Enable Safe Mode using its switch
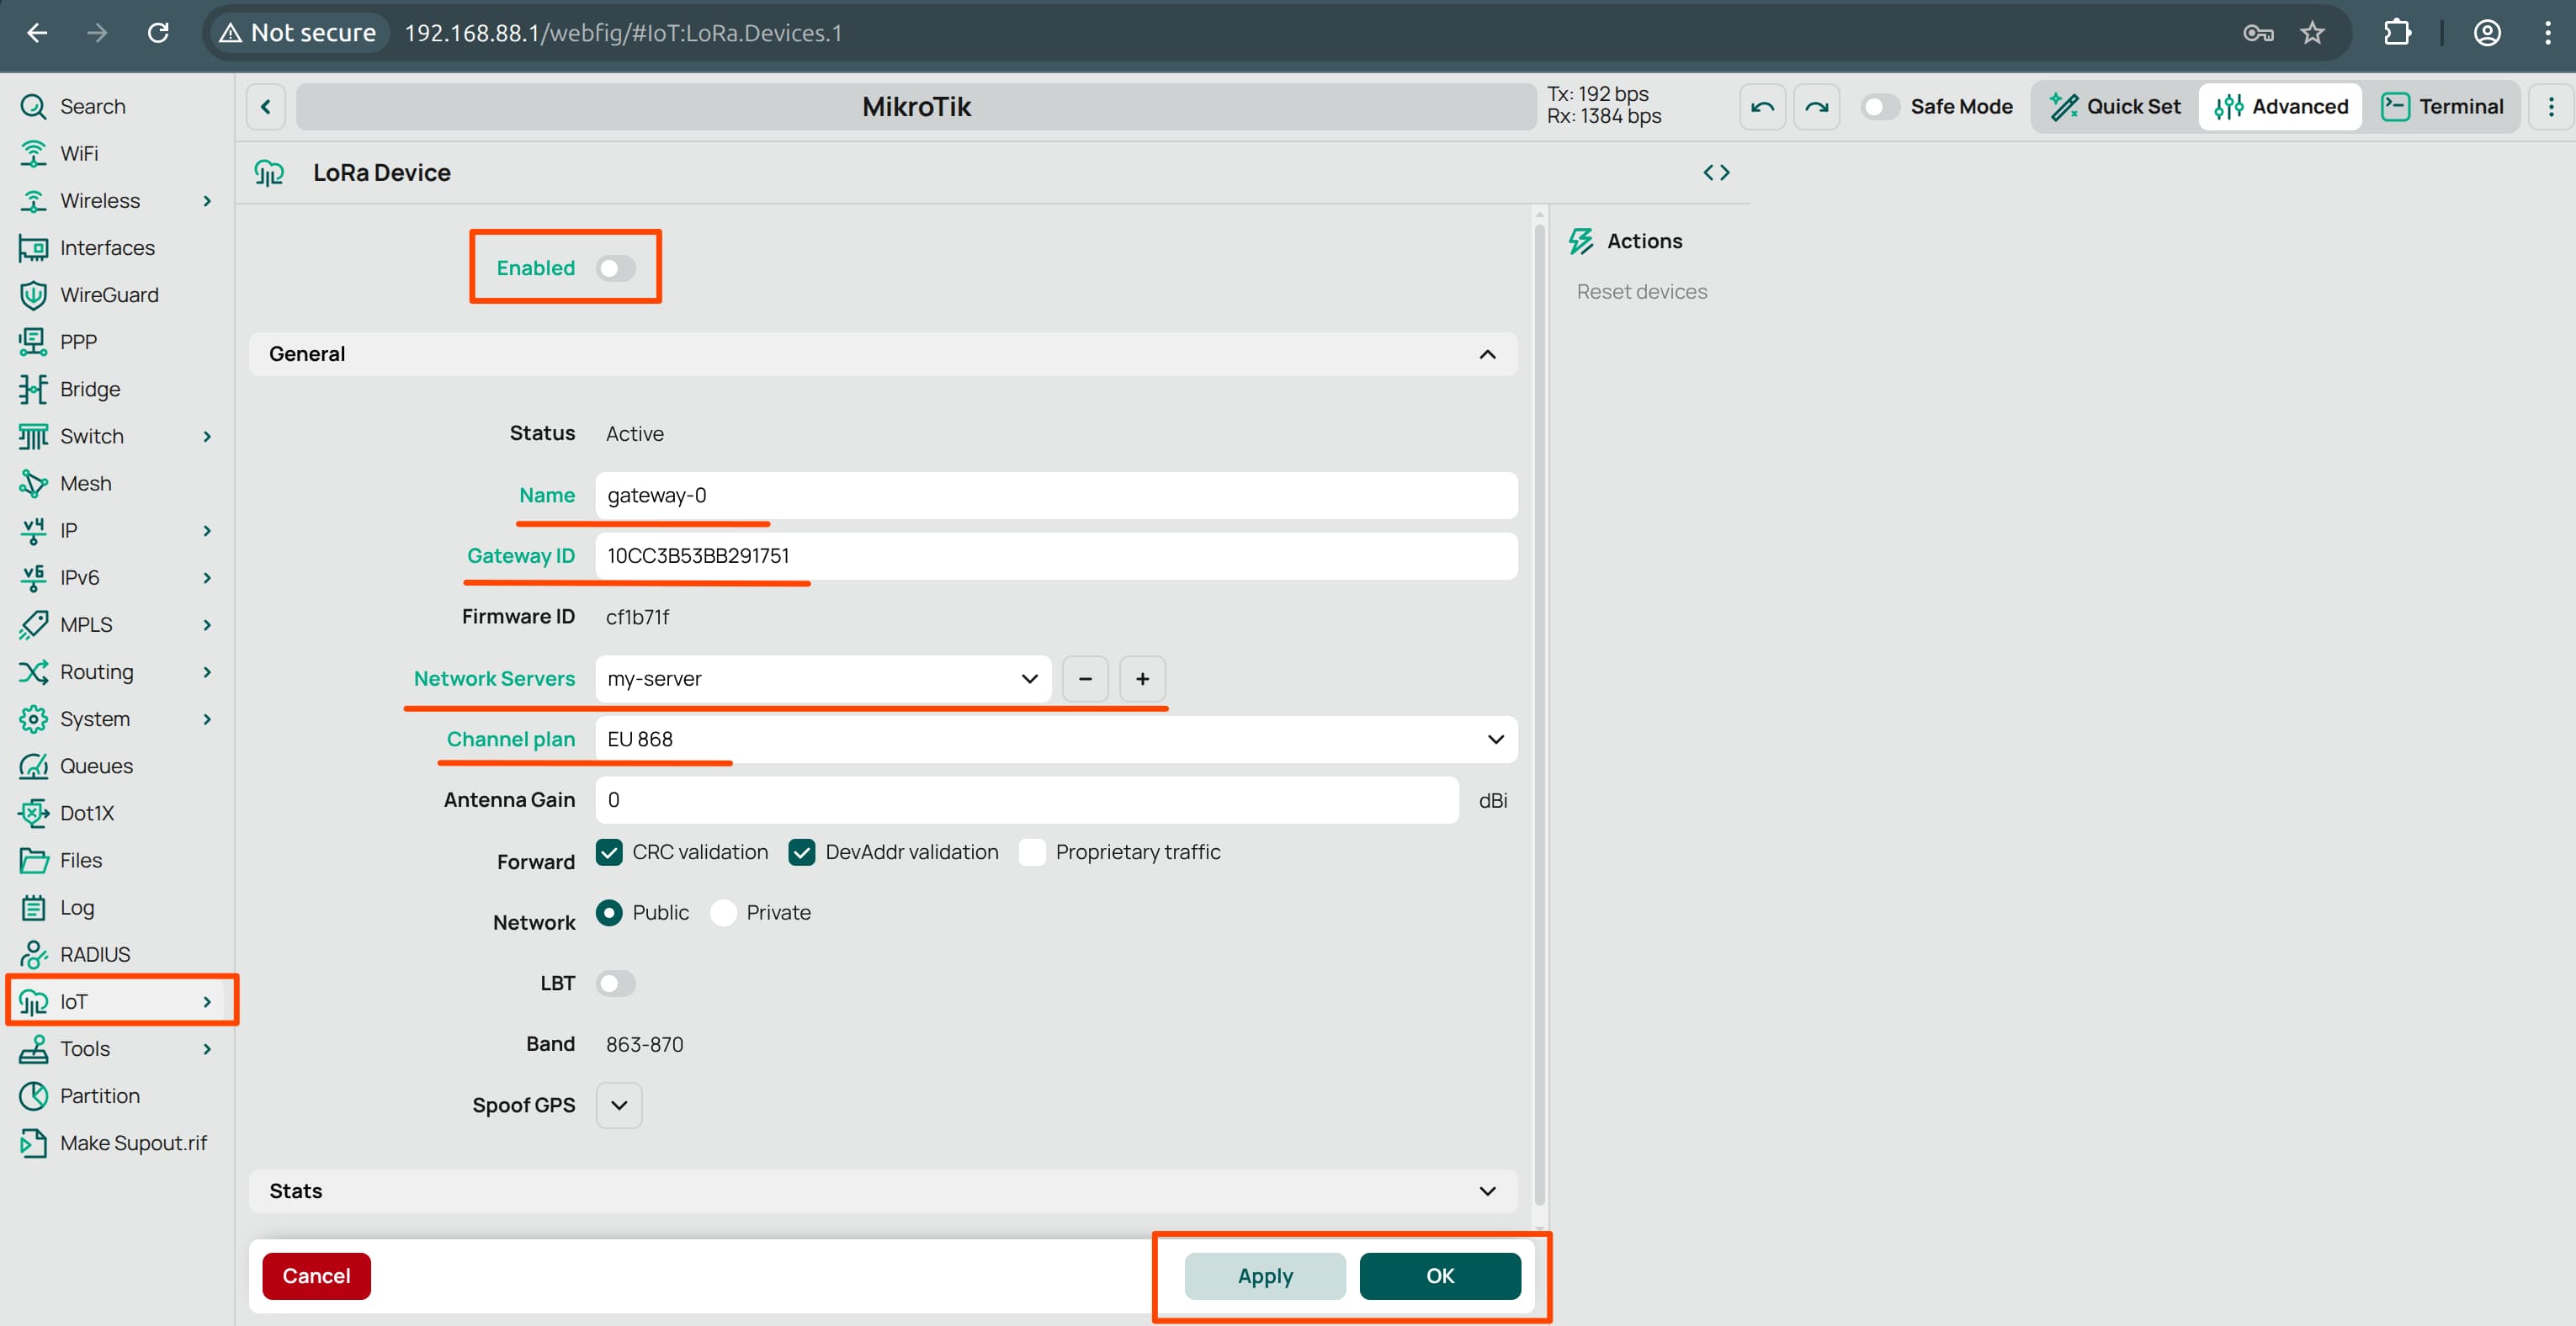The width and height of the screenshot is (2576, 1326). pyautogui.click(x=1880, y=106)
